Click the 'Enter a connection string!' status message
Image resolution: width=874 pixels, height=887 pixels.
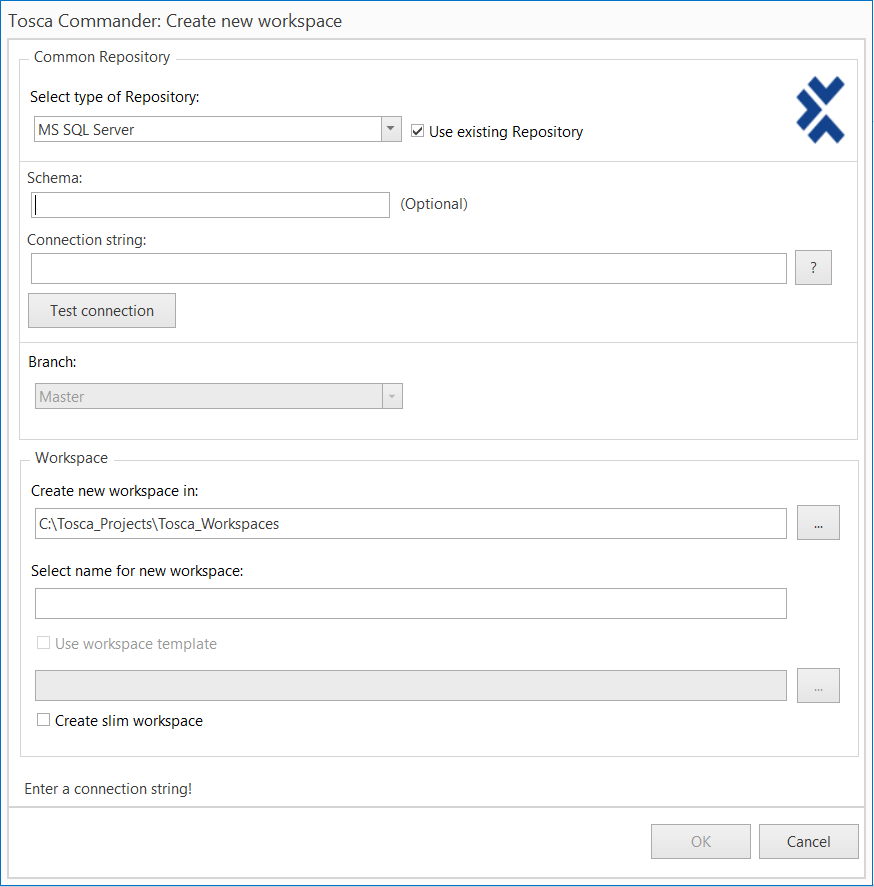pyautogui.click(x=108, y=789)
